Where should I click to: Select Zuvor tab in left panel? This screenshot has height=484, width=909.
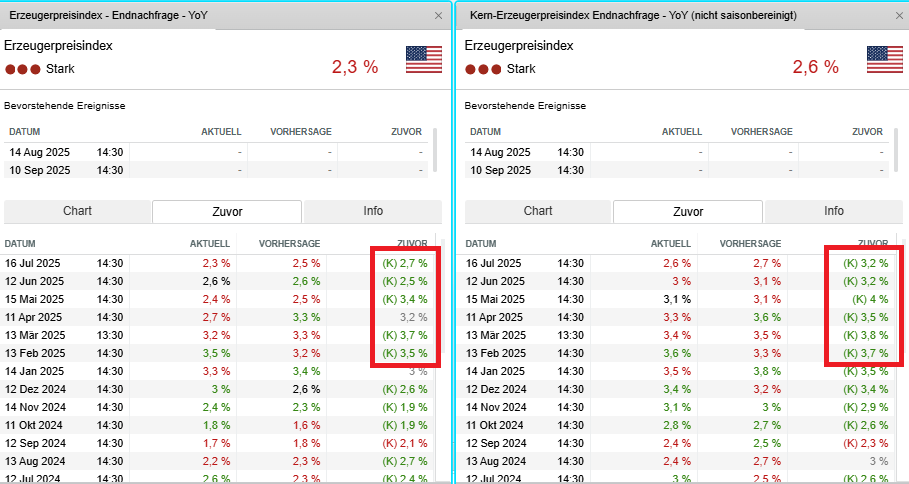point(227,212)
